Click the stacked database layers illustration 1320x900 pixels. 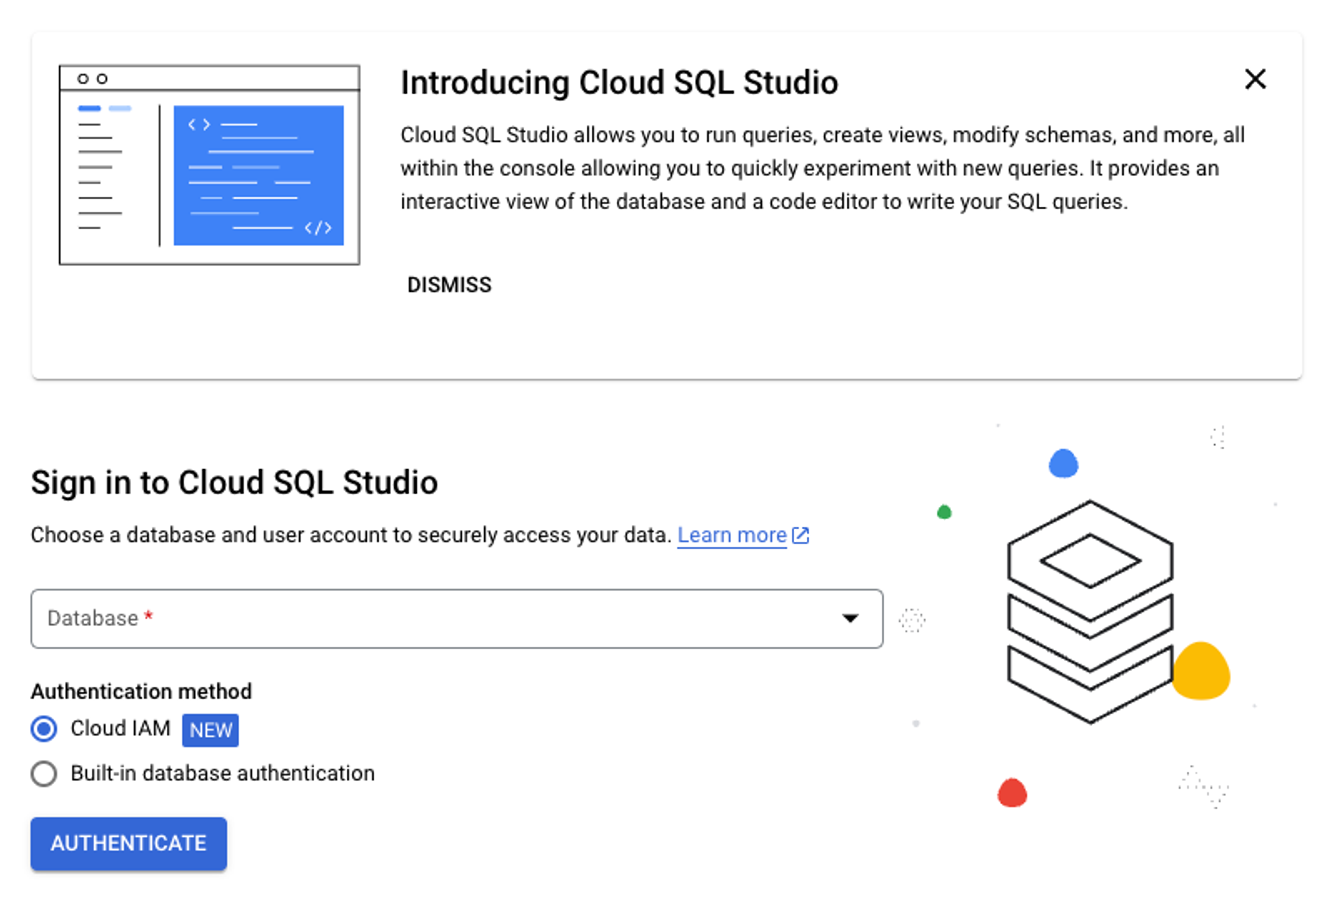click(x=1090, y=611)
